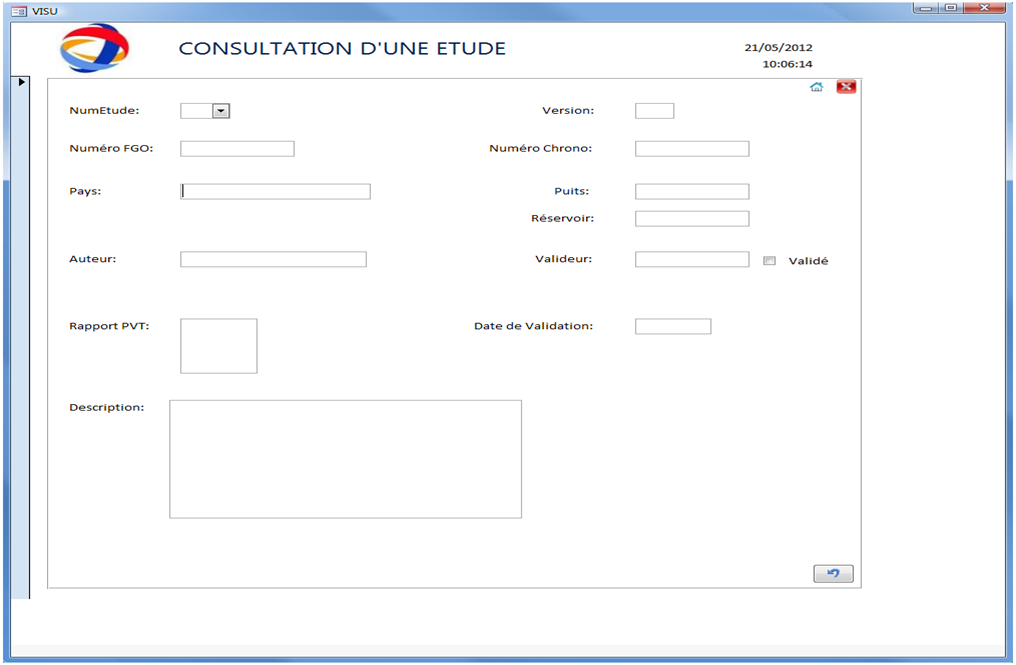This screenshot has height=665, width=1016.
Task: Focus the Valideur input field
Action: (x=691, y=259)
